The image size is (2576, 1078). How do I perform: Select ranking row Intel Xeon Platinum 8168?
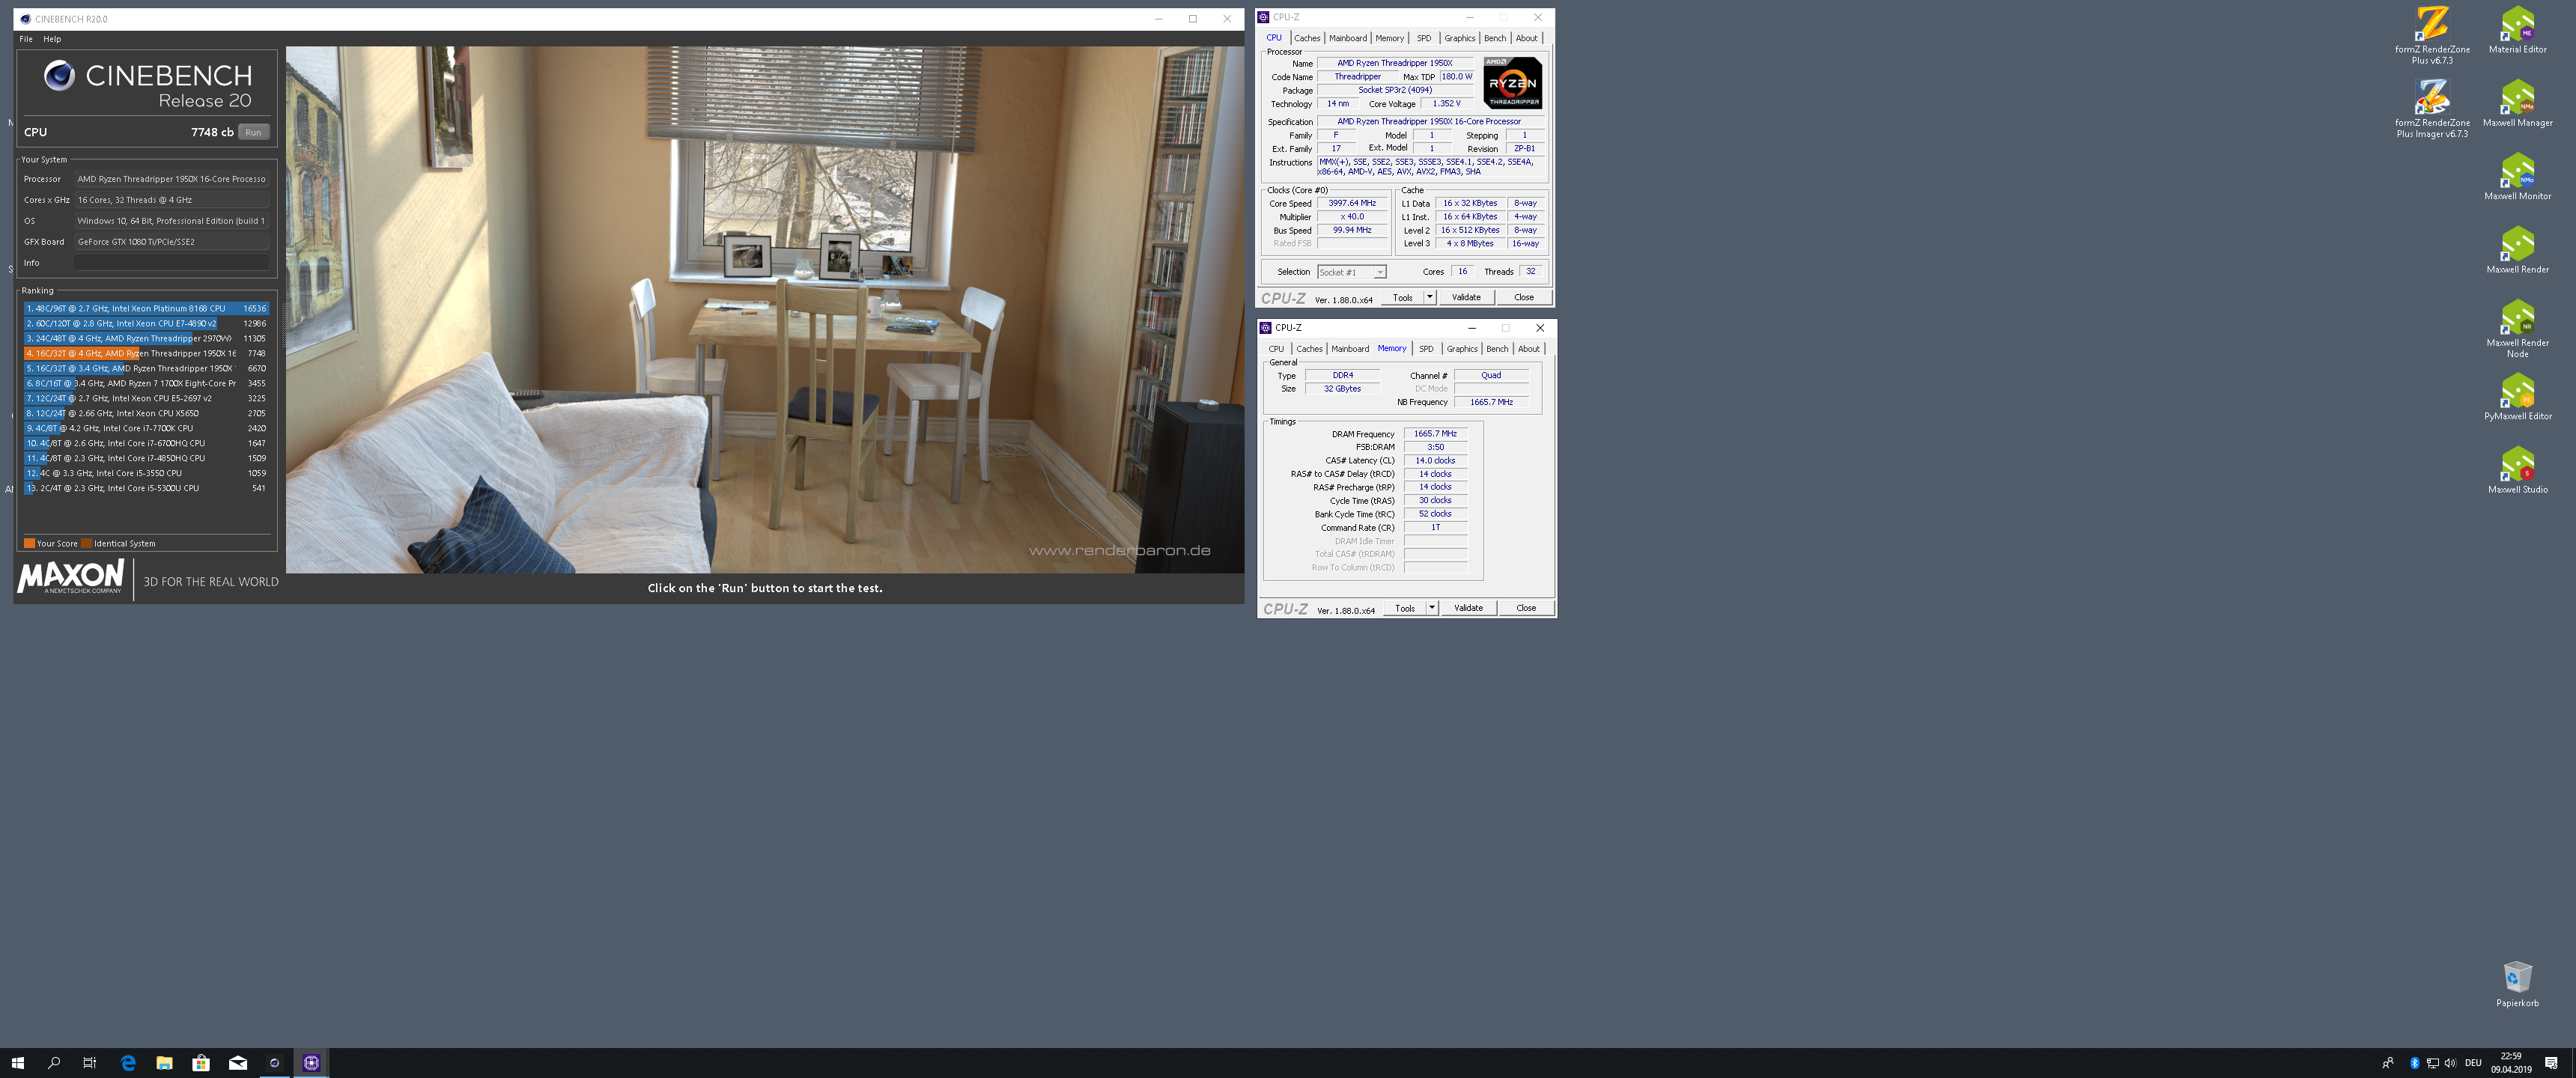pyautogui.click(x=146, y=309)
